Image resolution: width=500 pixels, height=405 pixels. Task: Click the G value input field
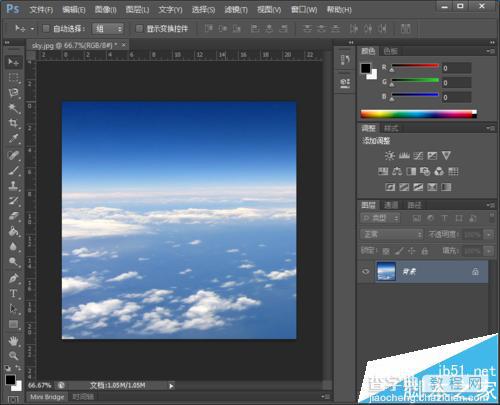click(457, 83)
